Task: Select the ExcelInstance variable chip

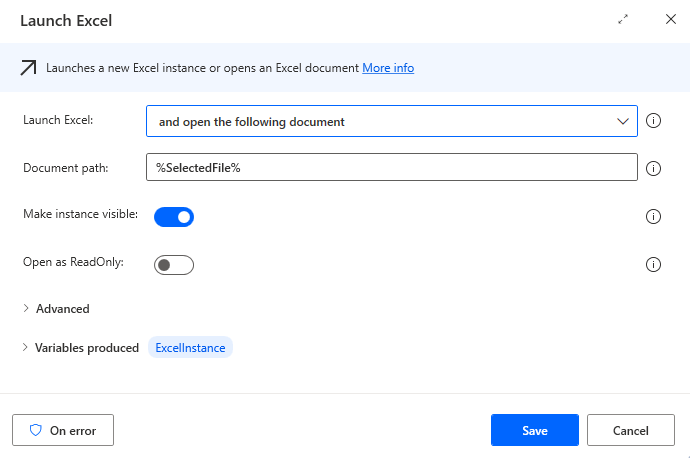Action: pos(190,348)
